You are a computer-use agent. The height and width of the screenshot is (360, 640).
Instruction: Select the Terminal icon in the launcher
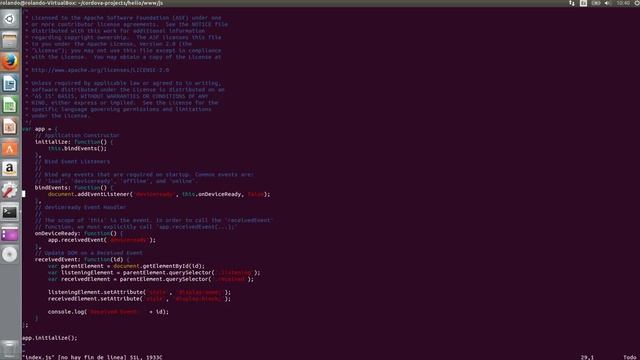coord(9,212)
